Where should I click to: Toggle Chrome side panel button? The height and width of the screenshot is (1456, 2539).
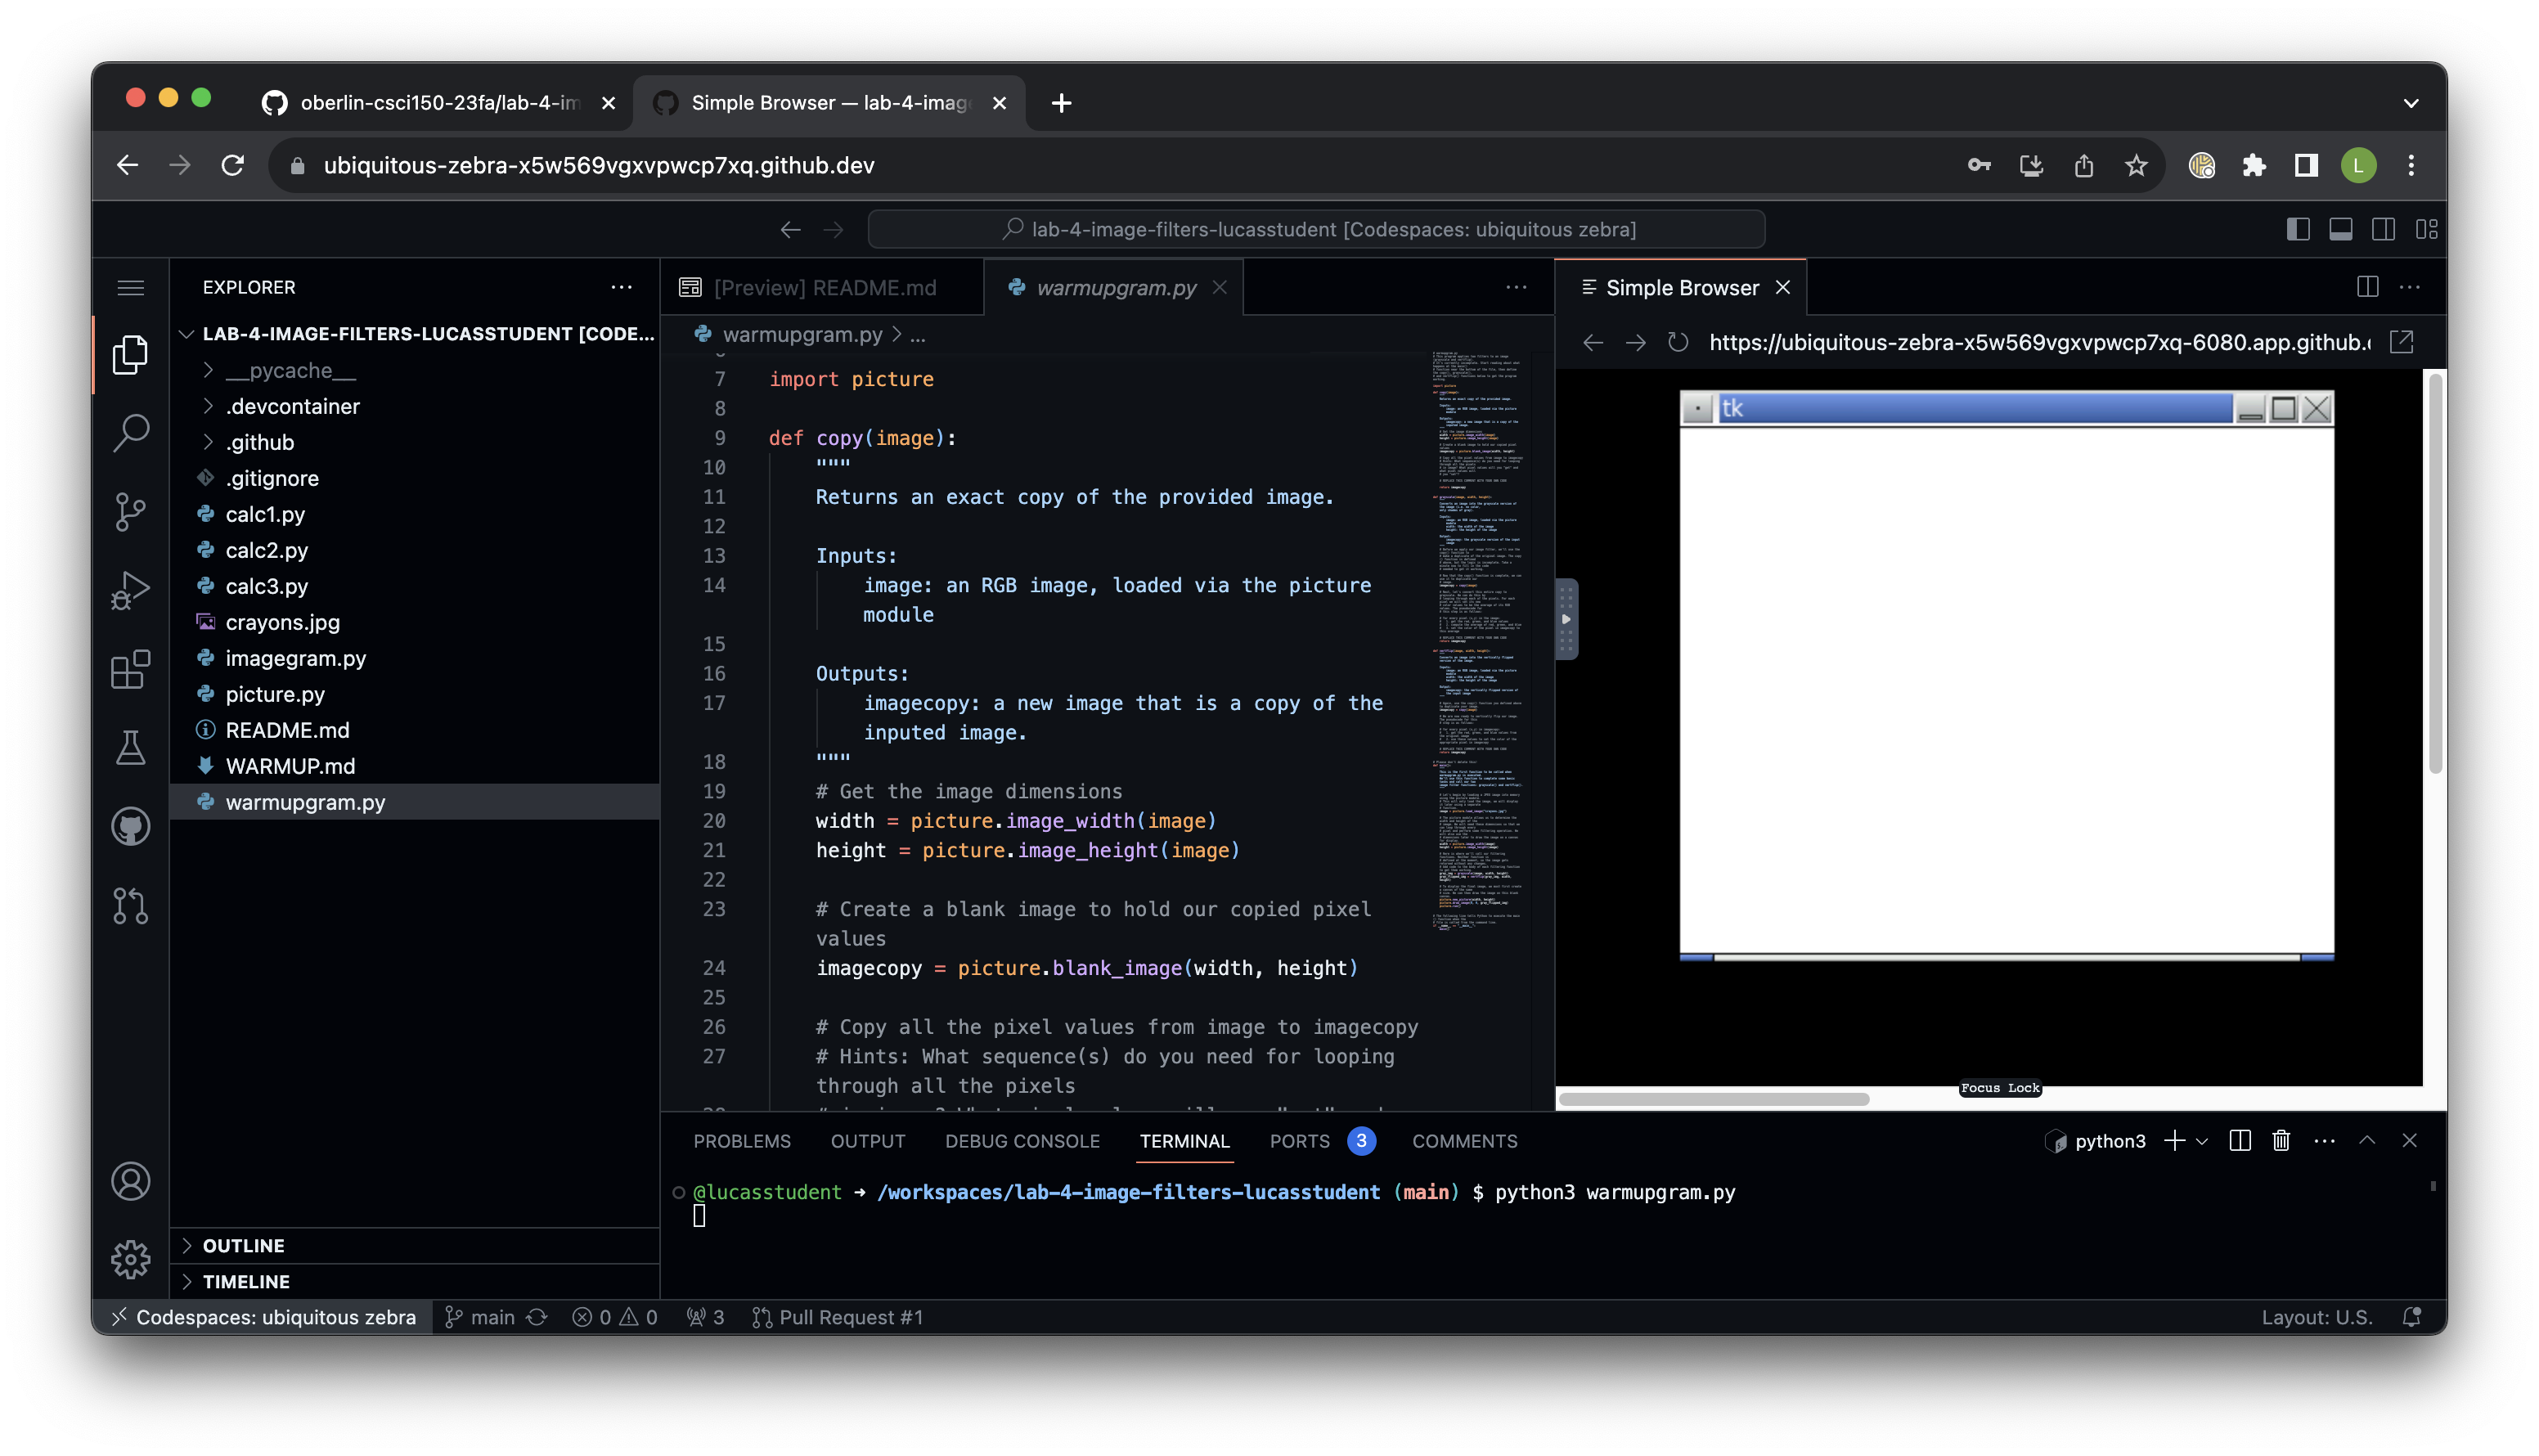[x=2305, y=165]
